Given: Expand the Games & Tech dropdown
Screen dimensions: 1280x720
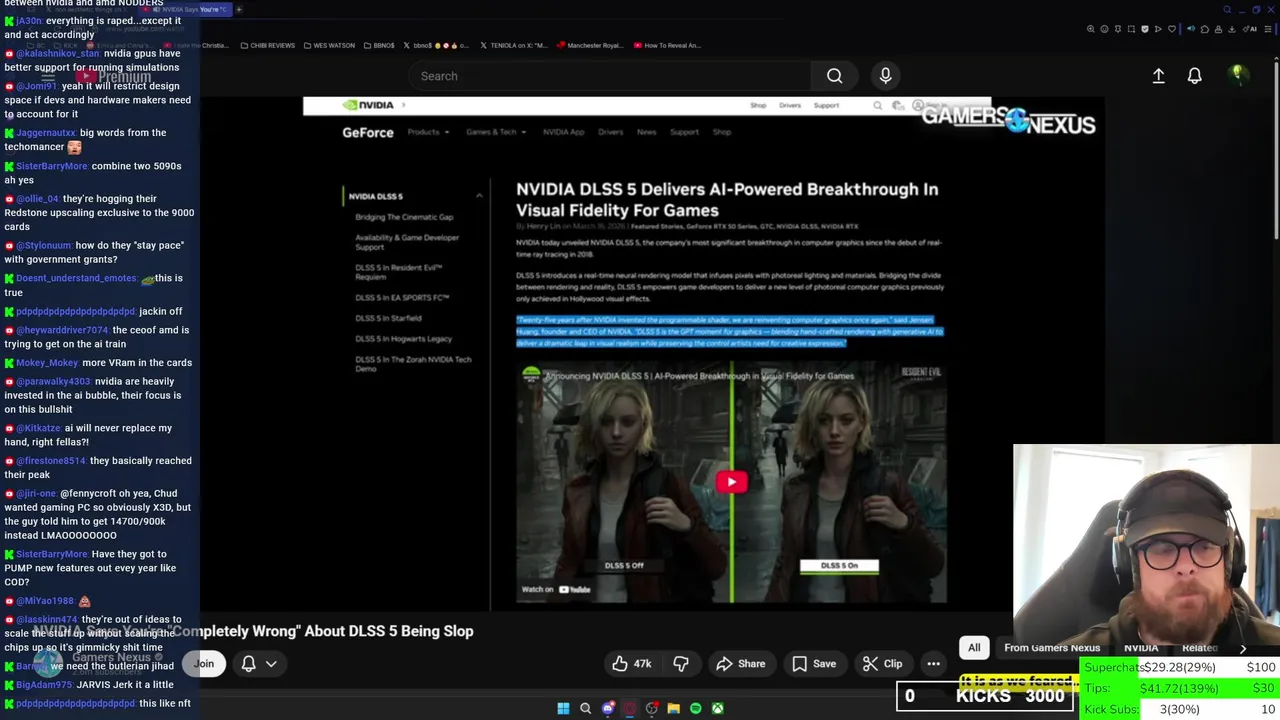Looking at the screenshot, I should 496,132.
